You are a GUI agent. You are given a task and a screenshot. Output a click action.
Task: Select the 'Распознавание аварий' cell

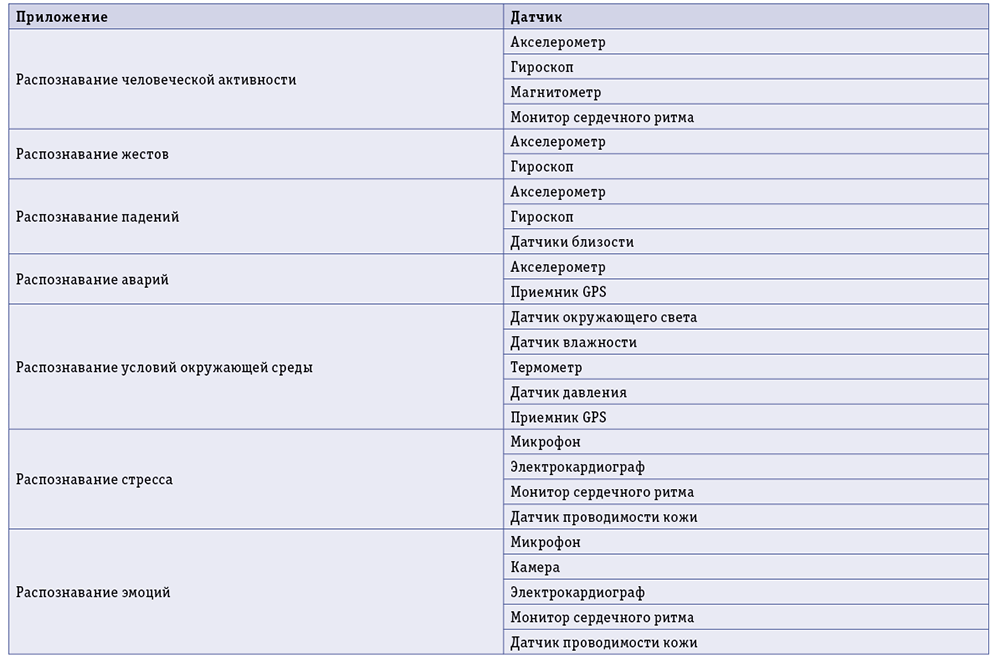tap(256, 279)
